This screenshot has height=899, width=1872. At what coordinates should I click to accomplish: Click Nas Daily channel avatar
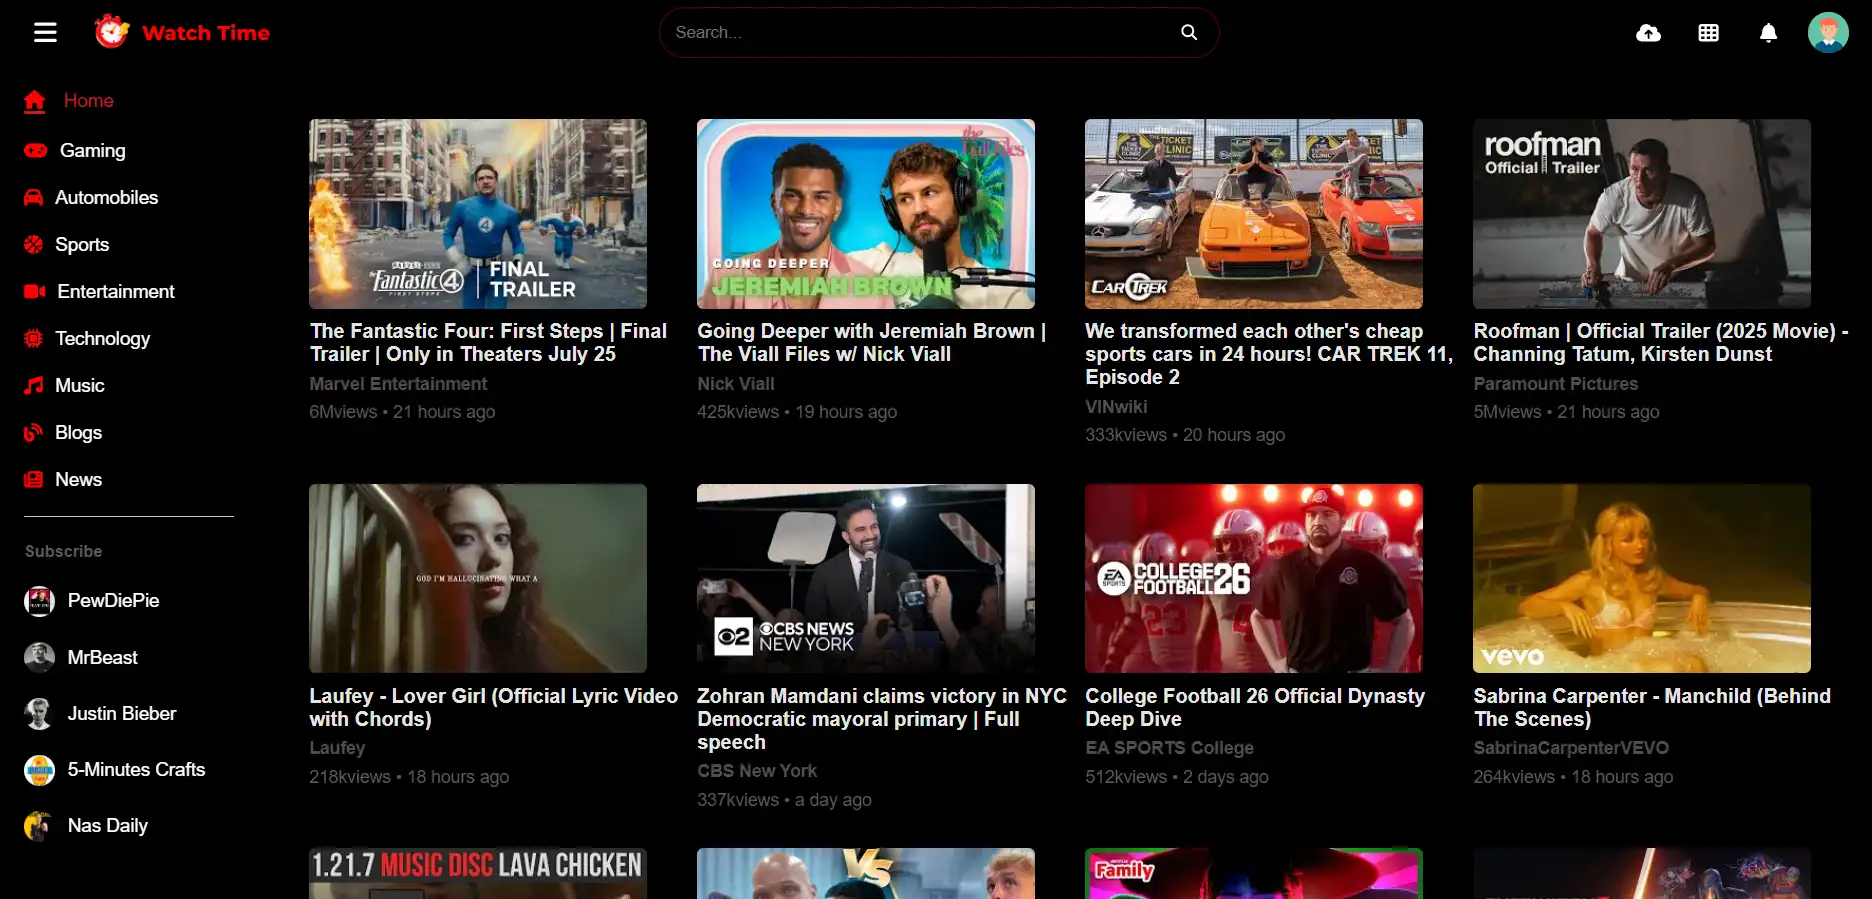[x=39, y=826]
